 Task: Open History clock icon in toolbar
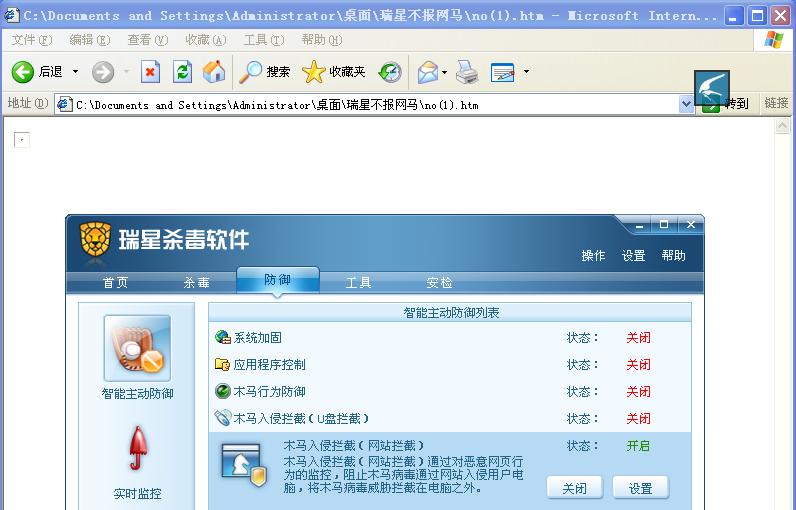[390, 72]
